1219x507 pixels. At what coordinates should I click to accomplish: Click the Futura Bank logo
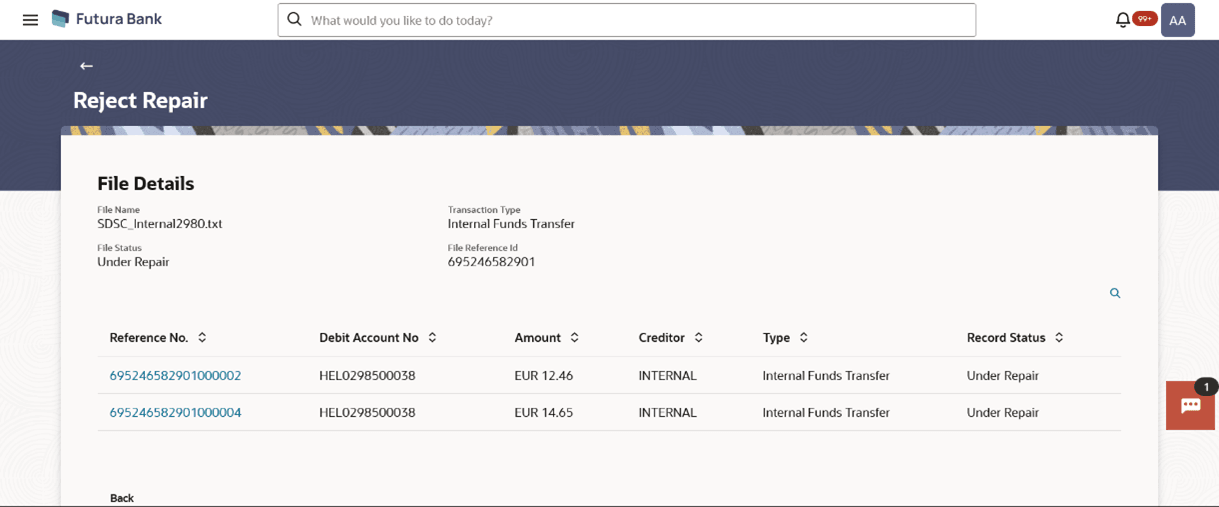(x=107, y=19)
